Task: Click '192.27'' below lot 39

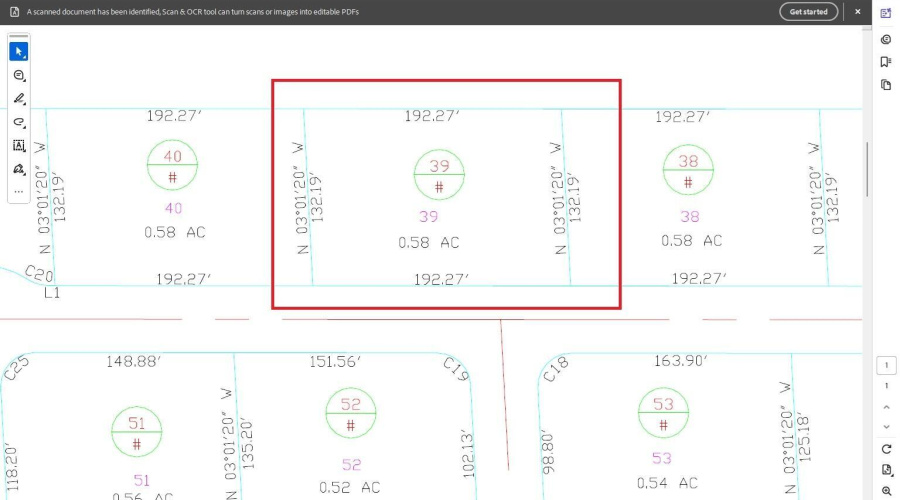Action: [x=441, y=280]
